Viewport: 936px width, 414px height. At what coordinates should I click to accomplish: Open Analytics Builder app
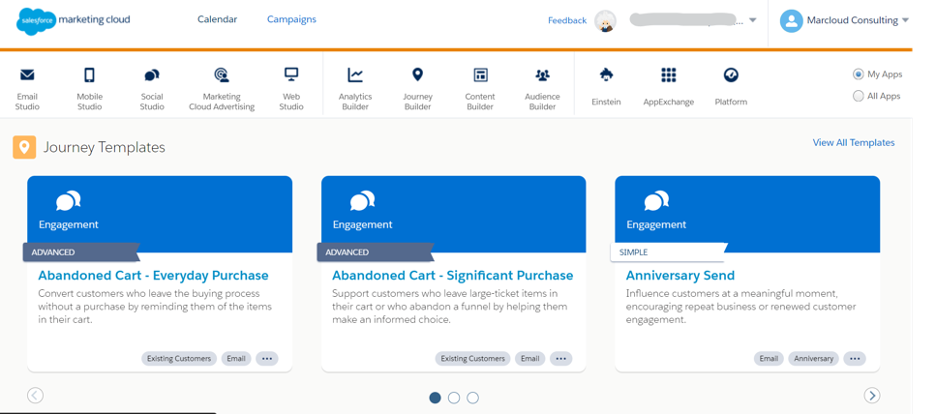[355, 89]
